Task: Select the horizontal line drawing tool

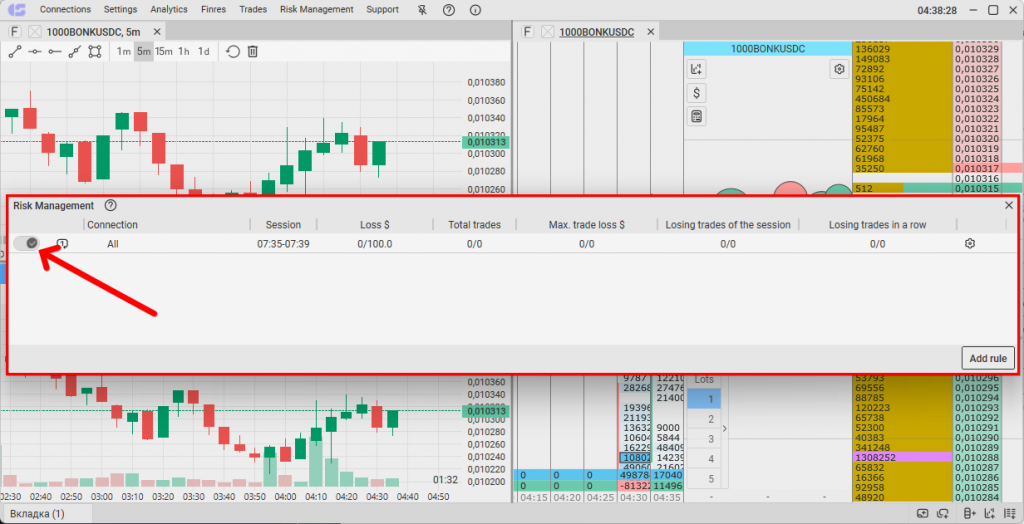Action: (35, 52)
